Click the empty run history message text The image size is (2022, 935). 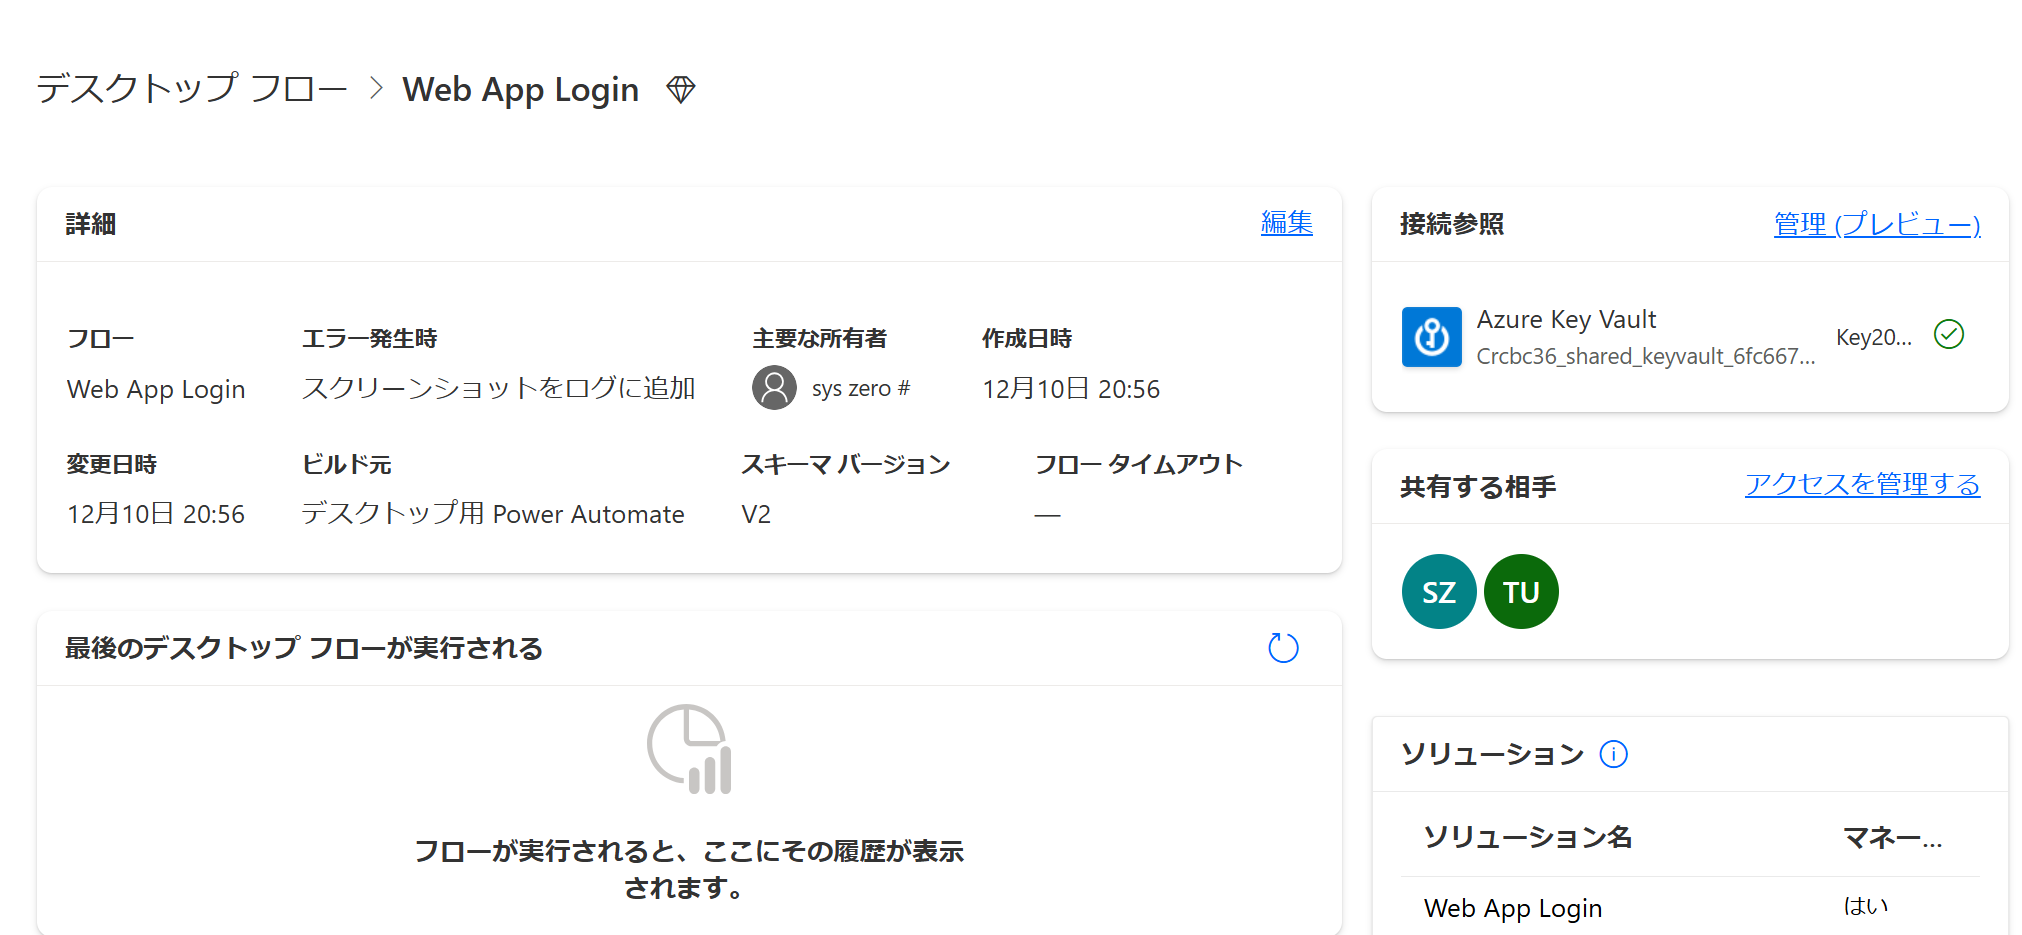tap(689, 869)
